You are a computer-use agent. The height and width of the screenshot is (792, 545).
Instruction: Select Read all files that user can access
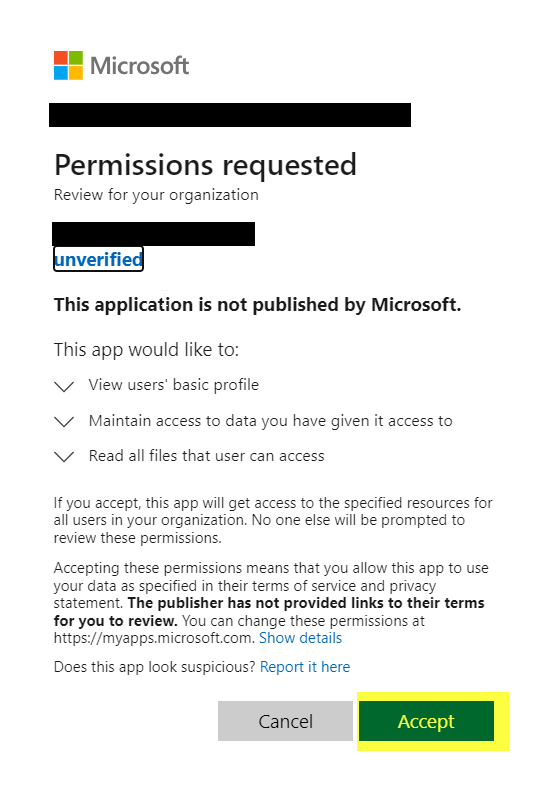[x=207, y=456]
